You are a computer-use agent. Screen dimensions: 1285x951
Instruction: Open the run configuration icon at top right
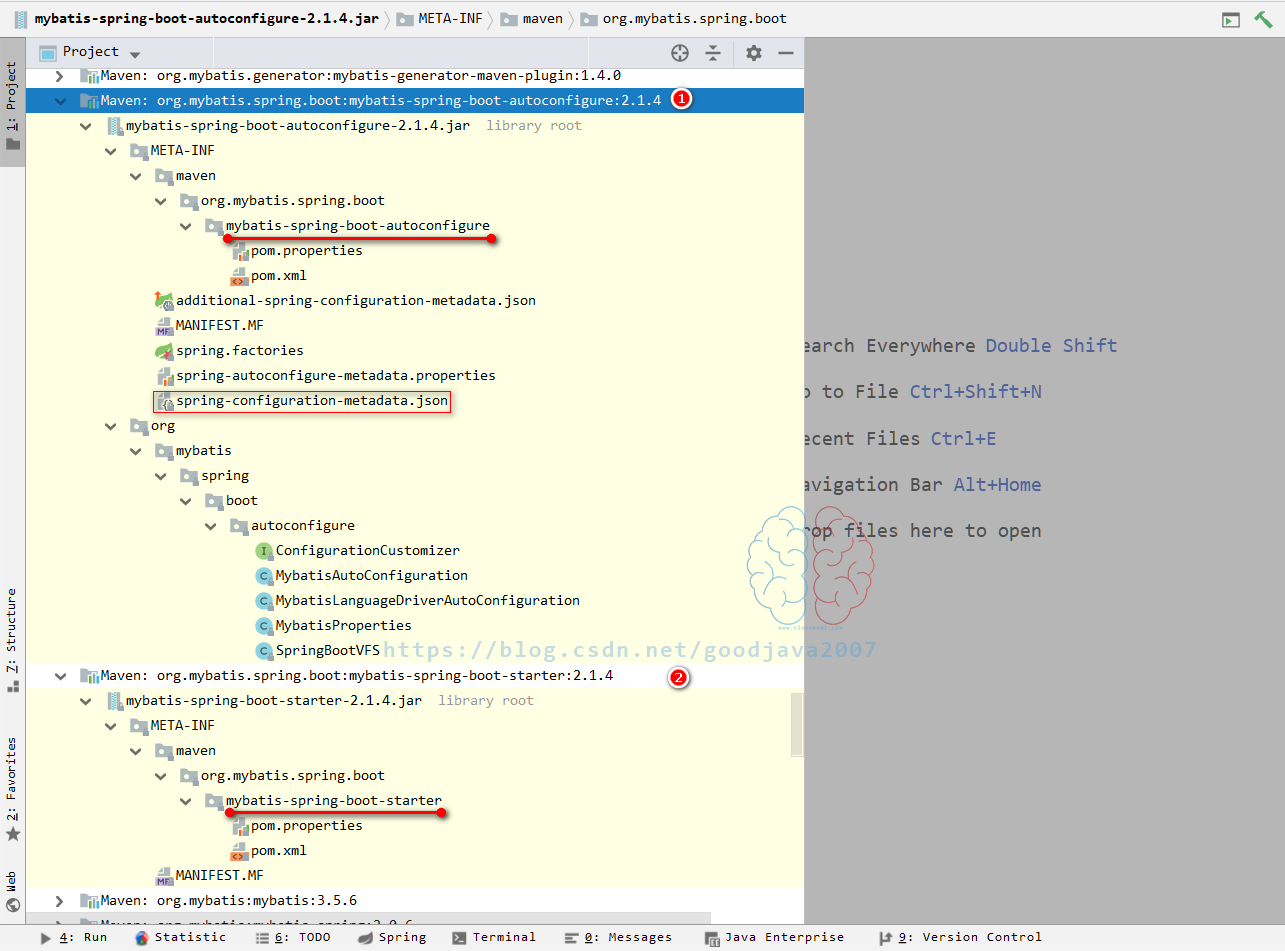tap(1231, 19)
